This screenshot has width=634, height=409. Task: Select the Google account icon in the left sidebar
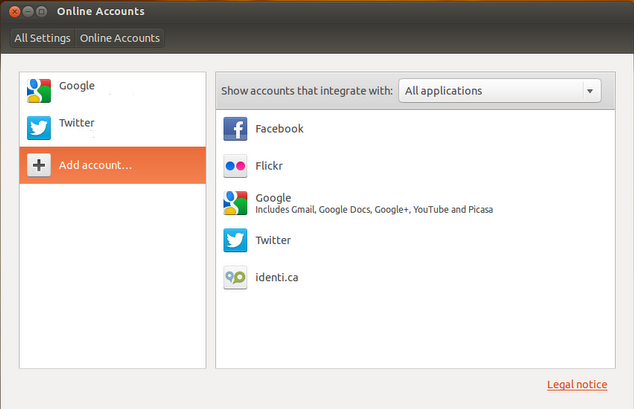point(39,90)
